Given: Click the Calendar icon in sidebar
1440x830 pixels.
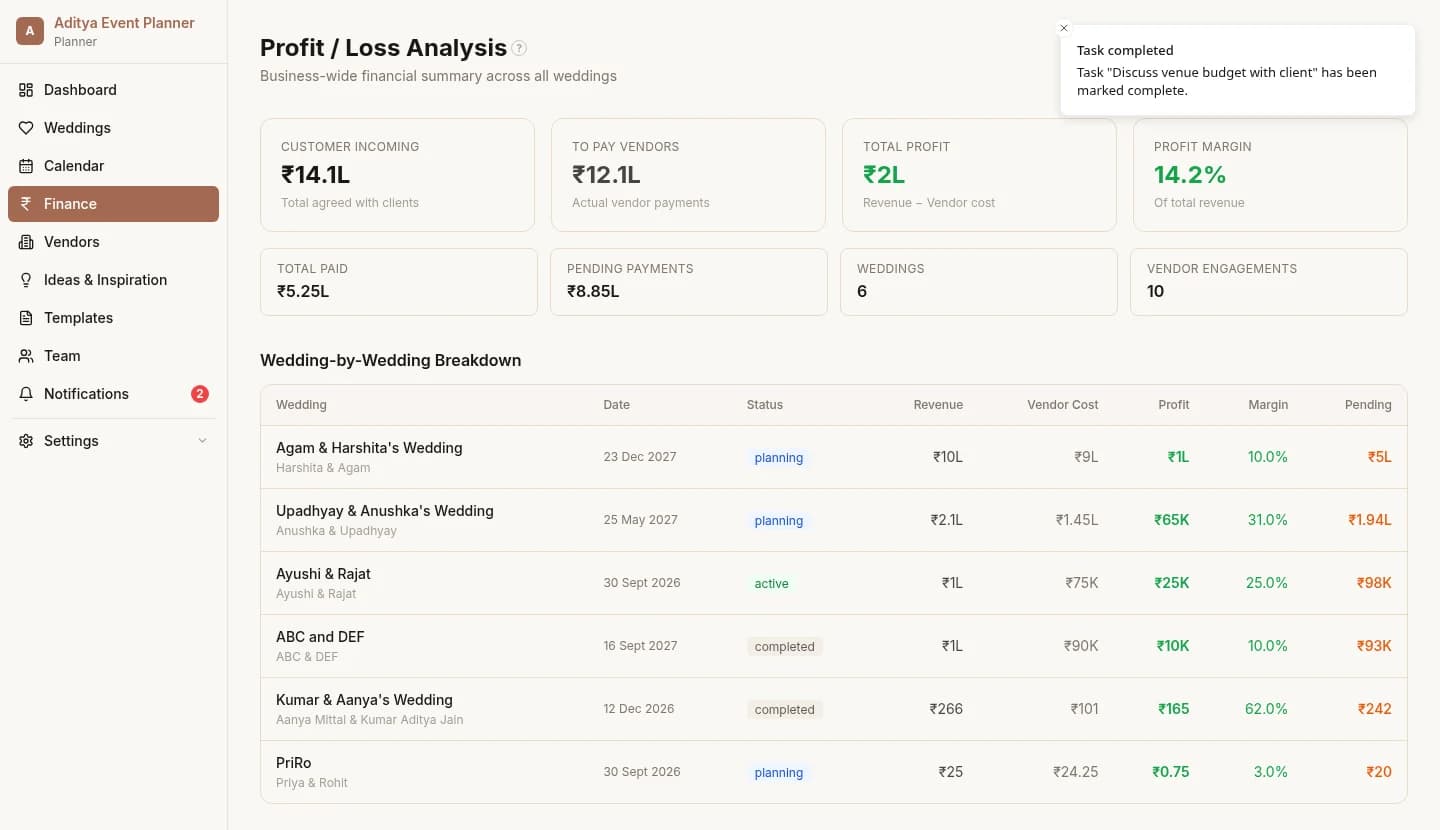Looking at the screenshot, I should coord(26,166).
